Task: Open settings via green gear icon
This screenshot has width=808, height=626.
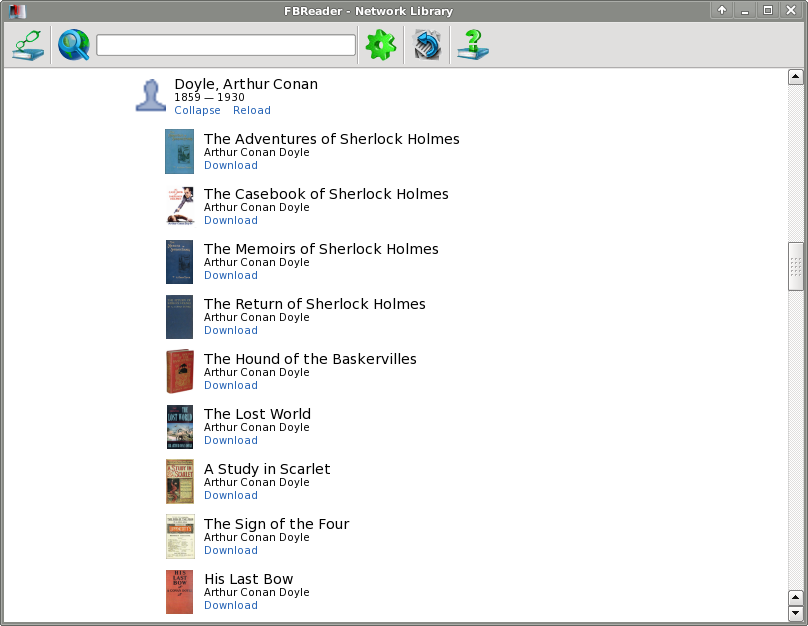Action: pyautogui.click(x=380, y=45)
